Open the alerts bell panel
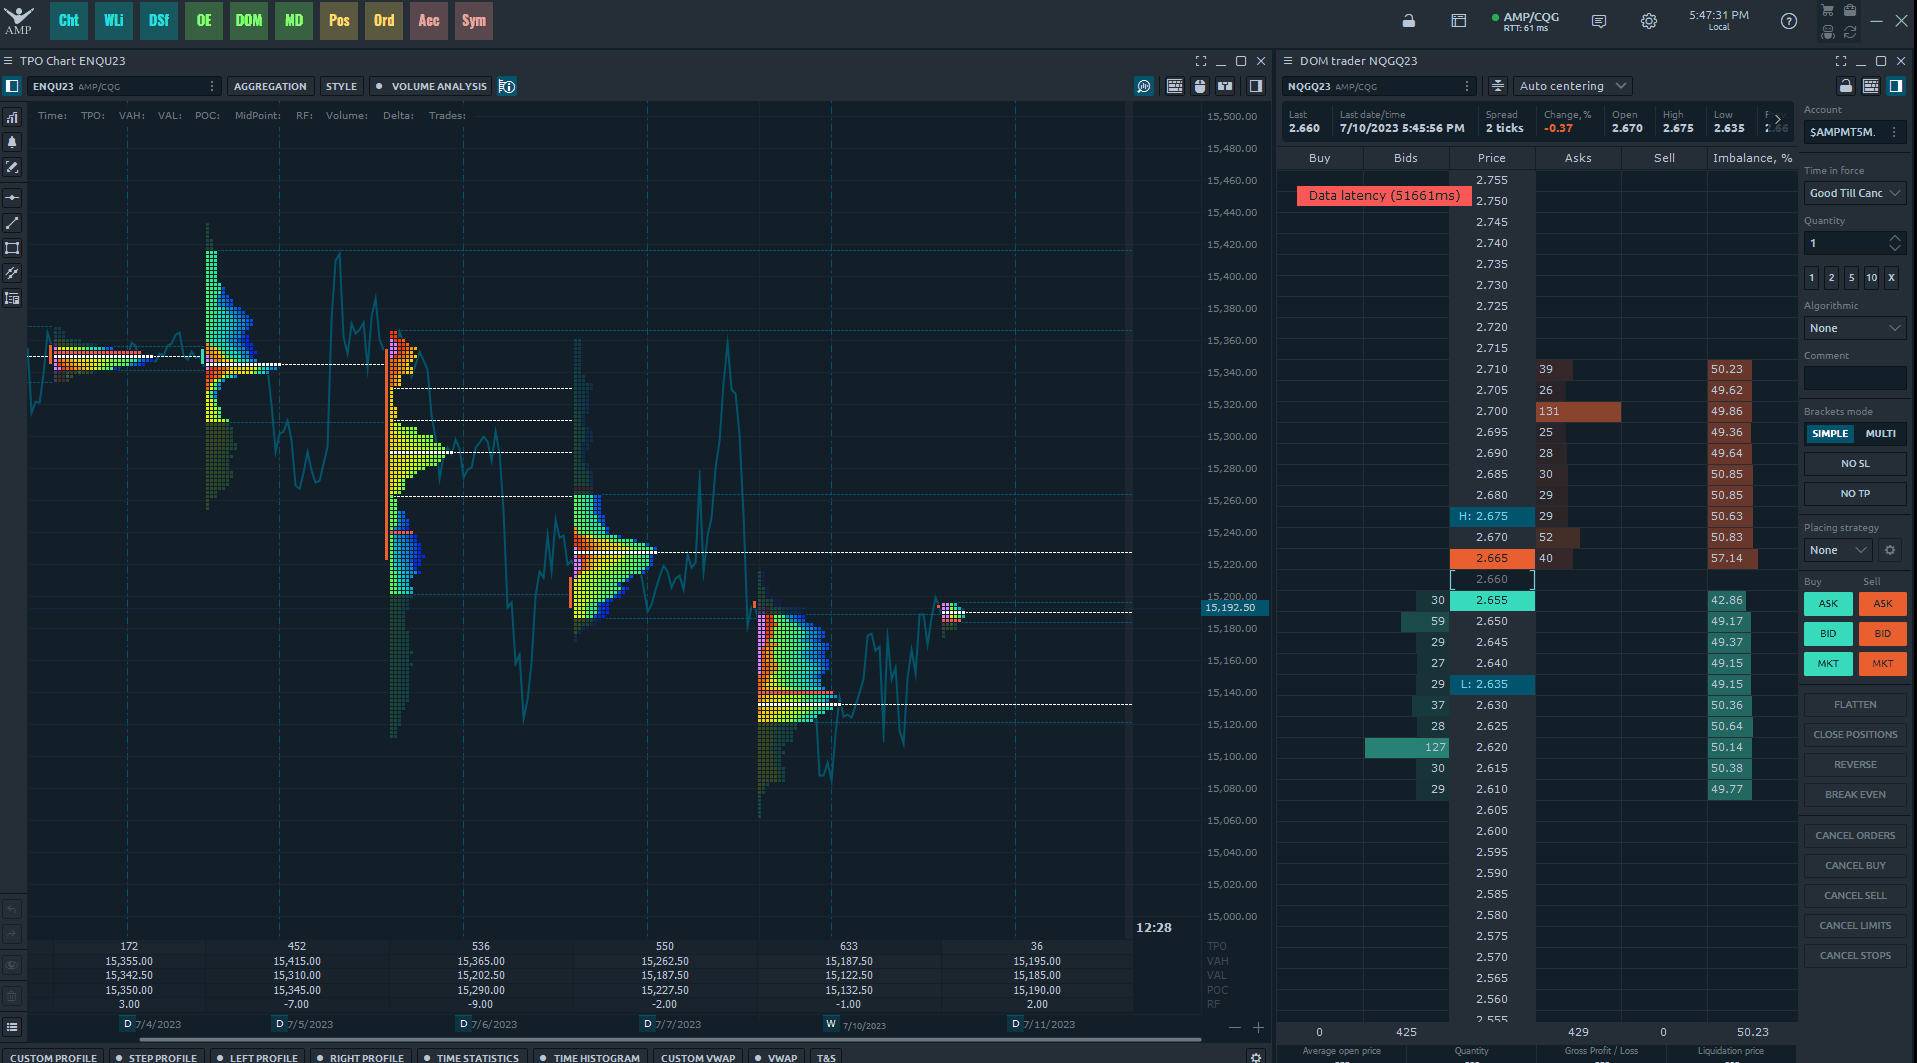Image resolution: width=1917 pixels, height=1063 pixels. (12, 143)
